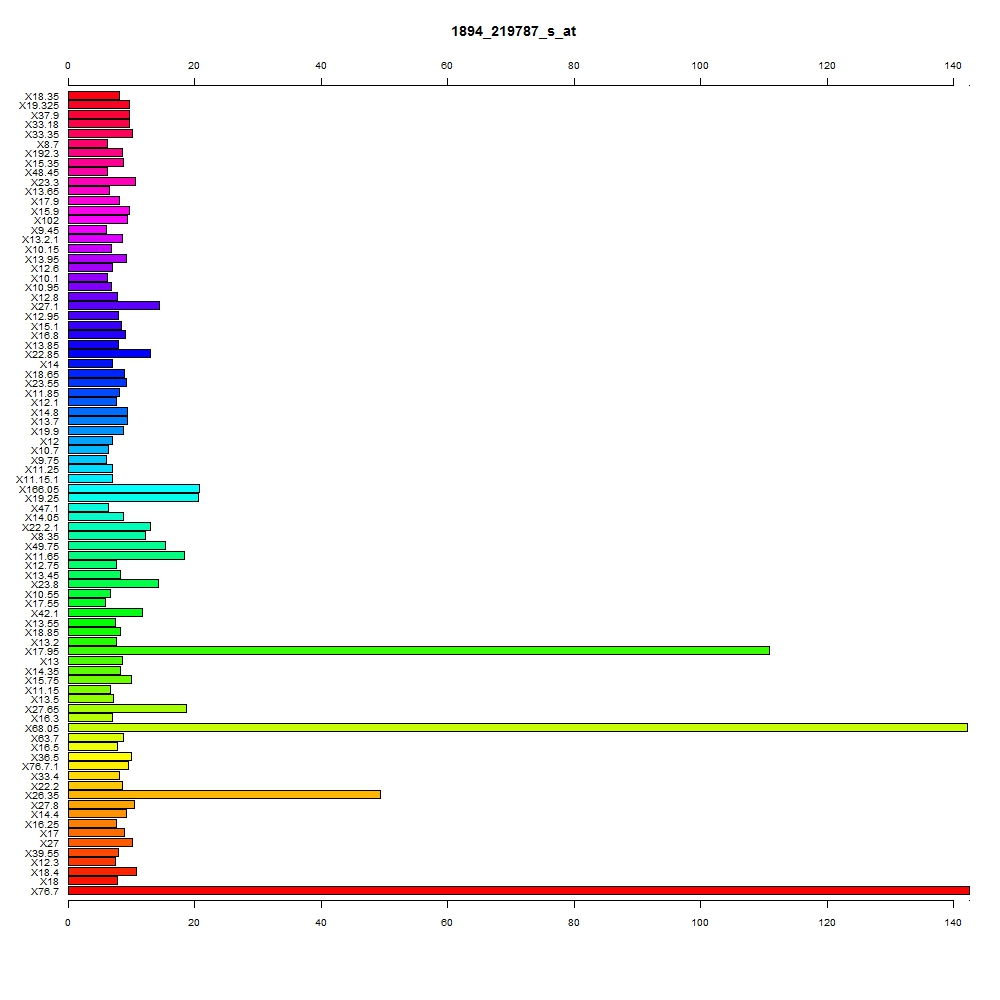The image size is (1000, 1000).
Task: Select the row label X26.35
Action: click(41, 795)
